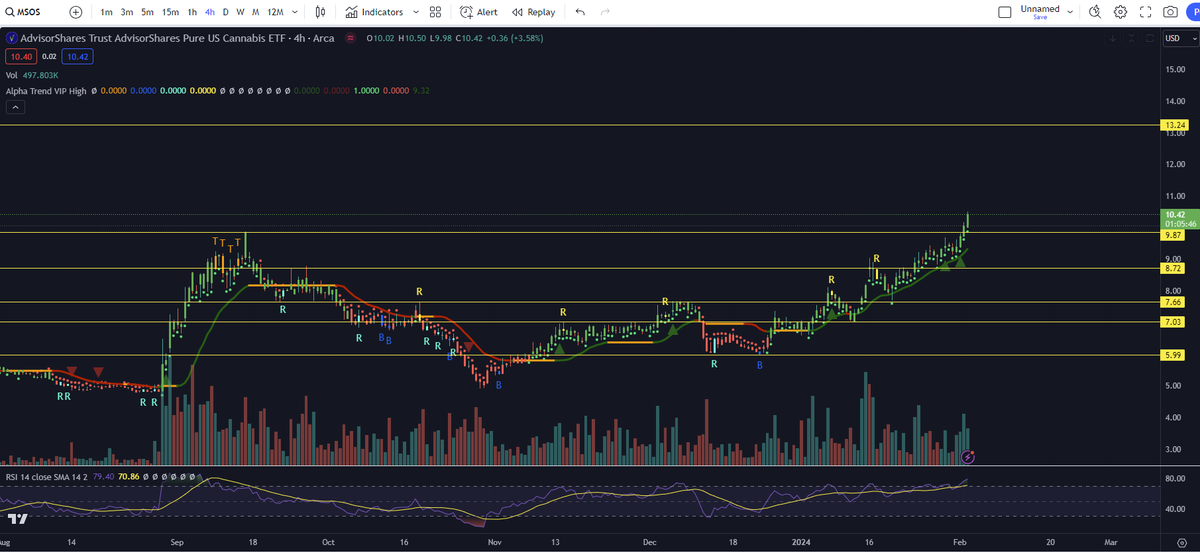Click the move pane down arrow icon

1112,38
